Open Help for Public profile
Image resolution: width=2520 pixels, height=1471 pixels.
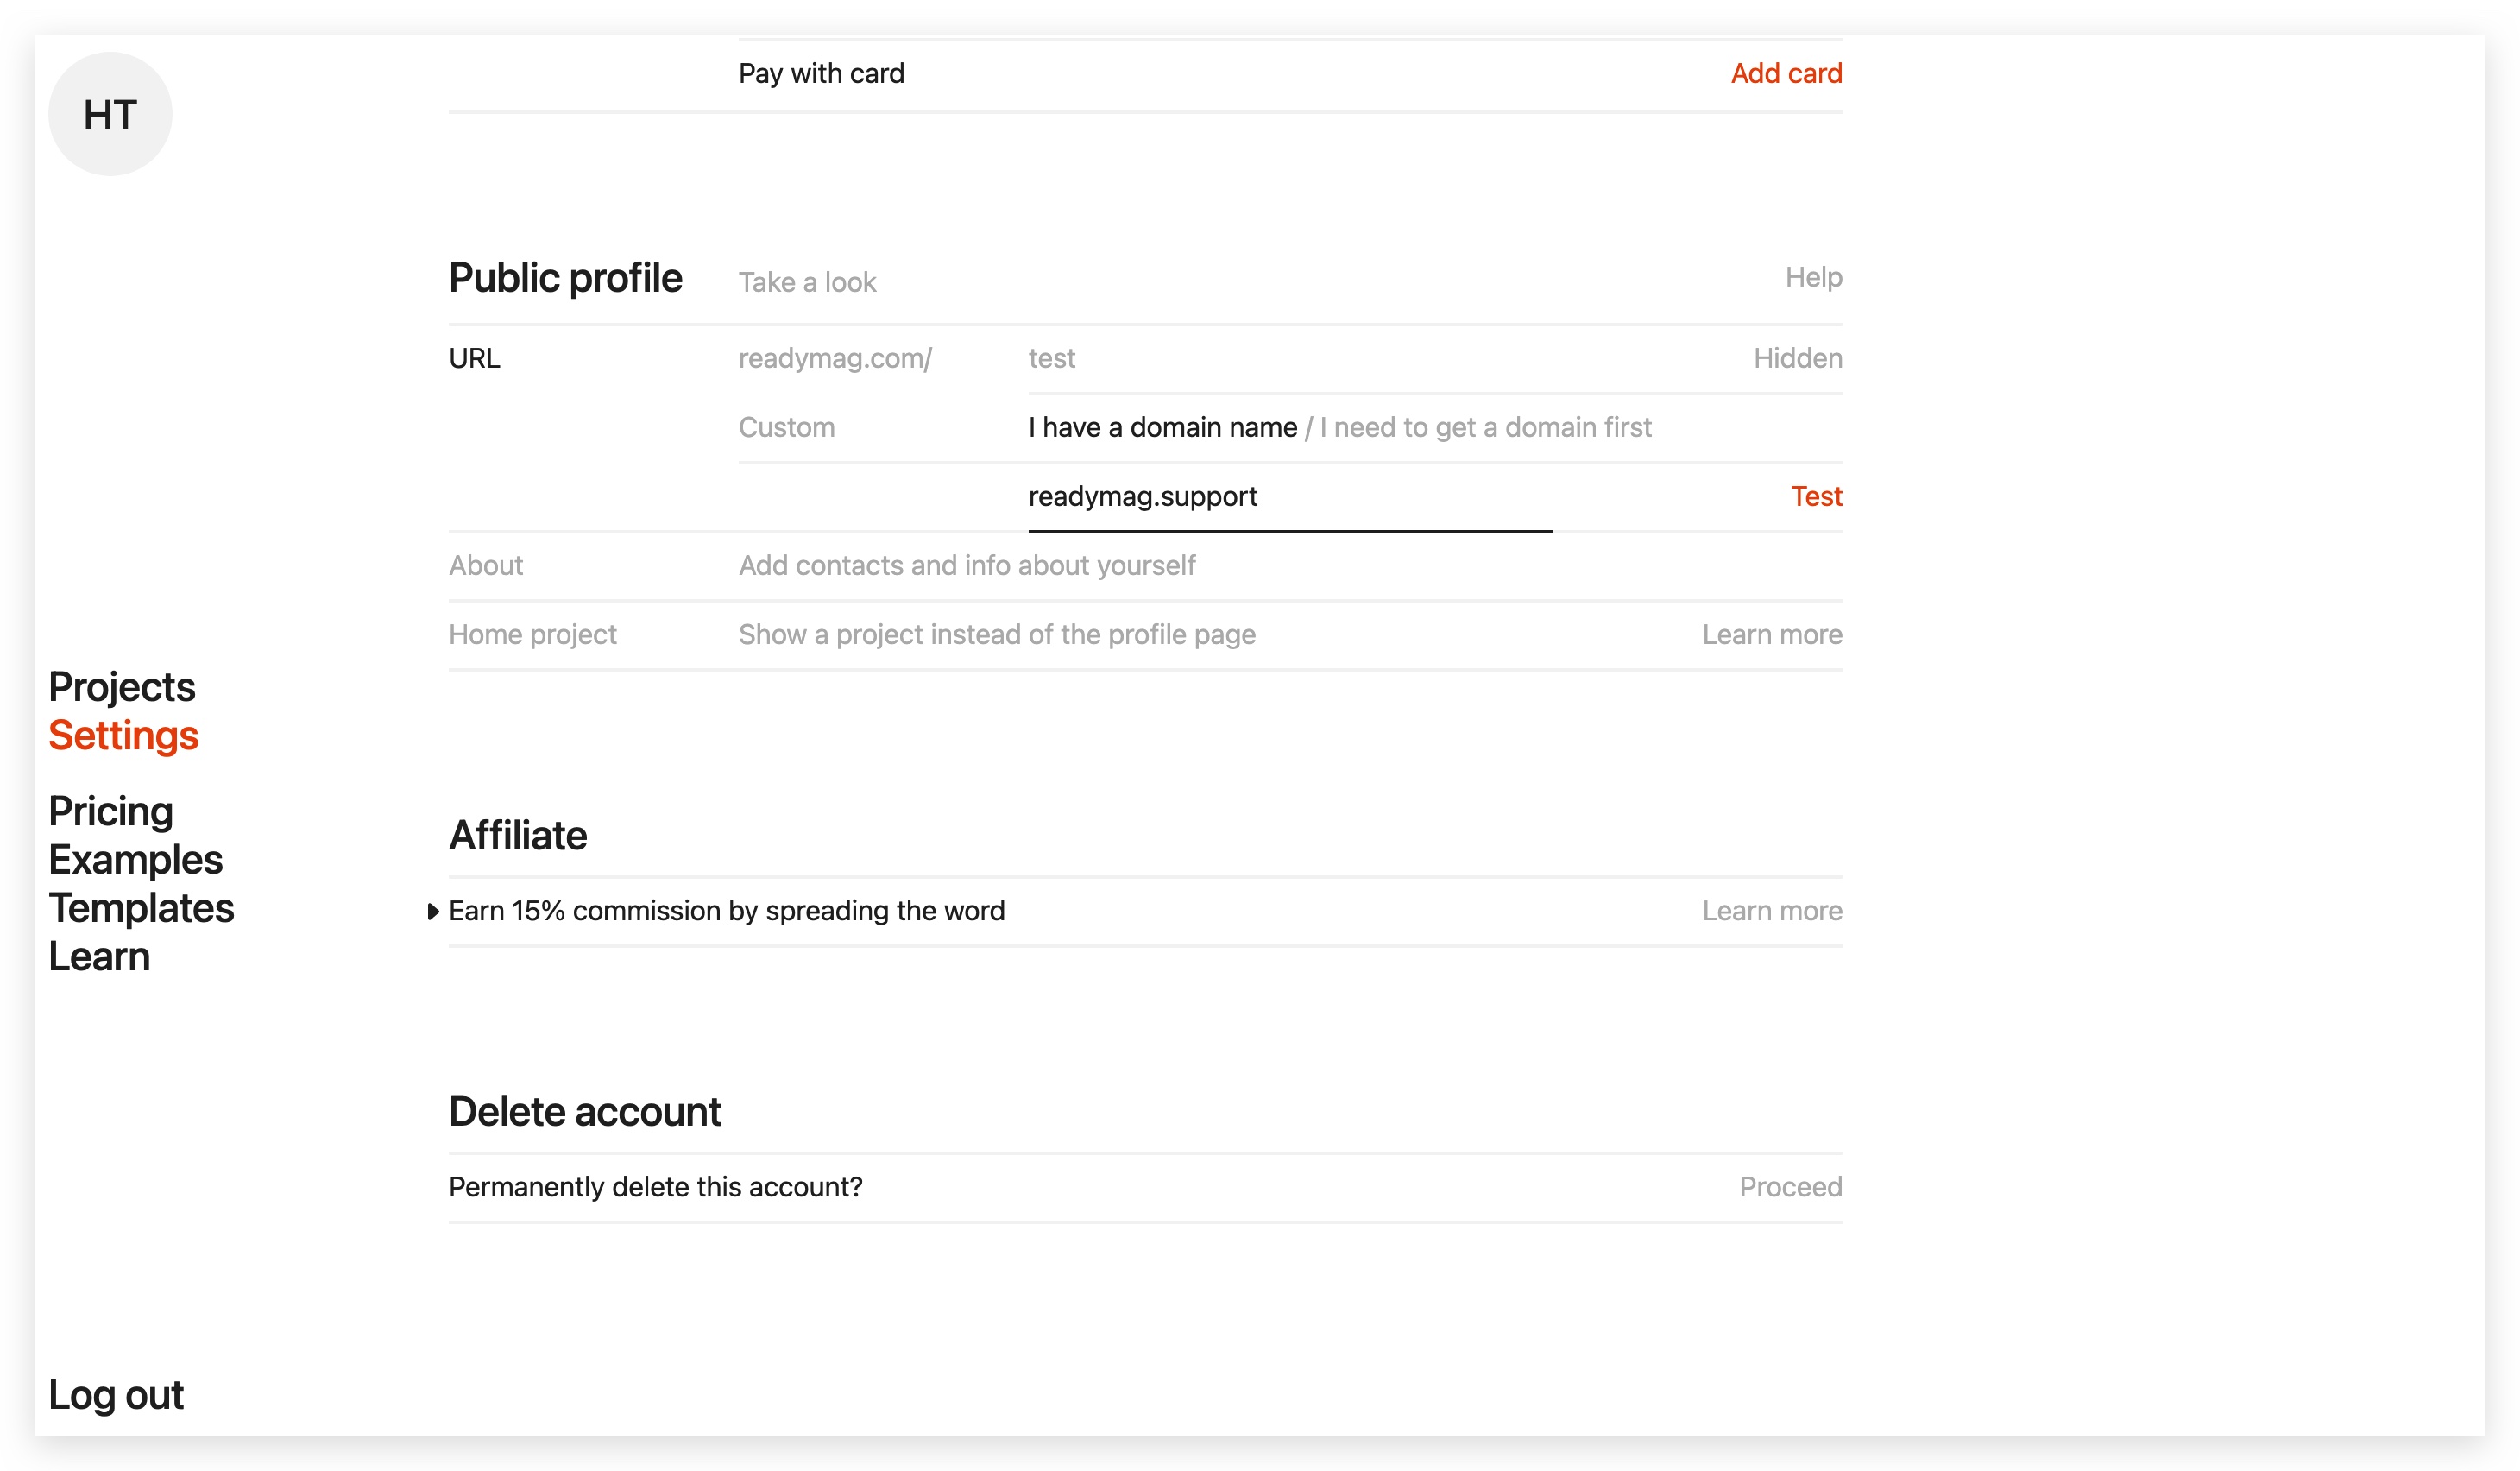tap(1813, 277)
